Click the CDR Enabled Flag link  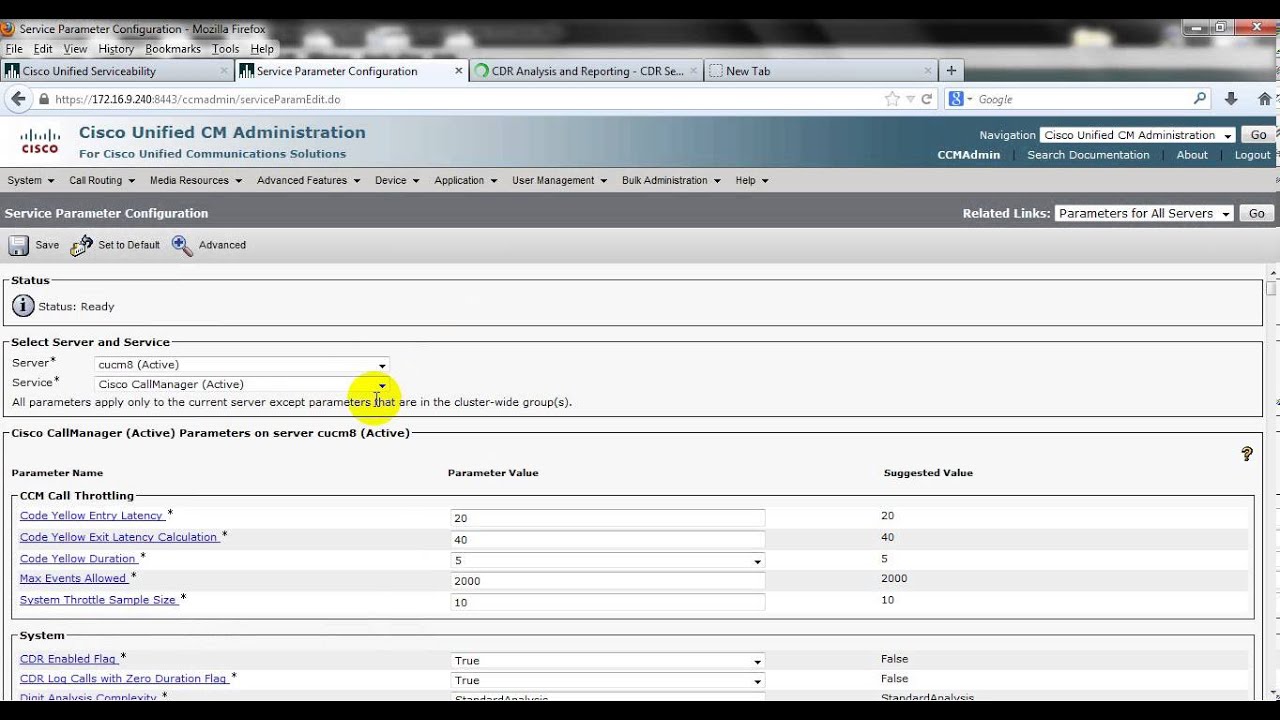[x=69, y=659]
